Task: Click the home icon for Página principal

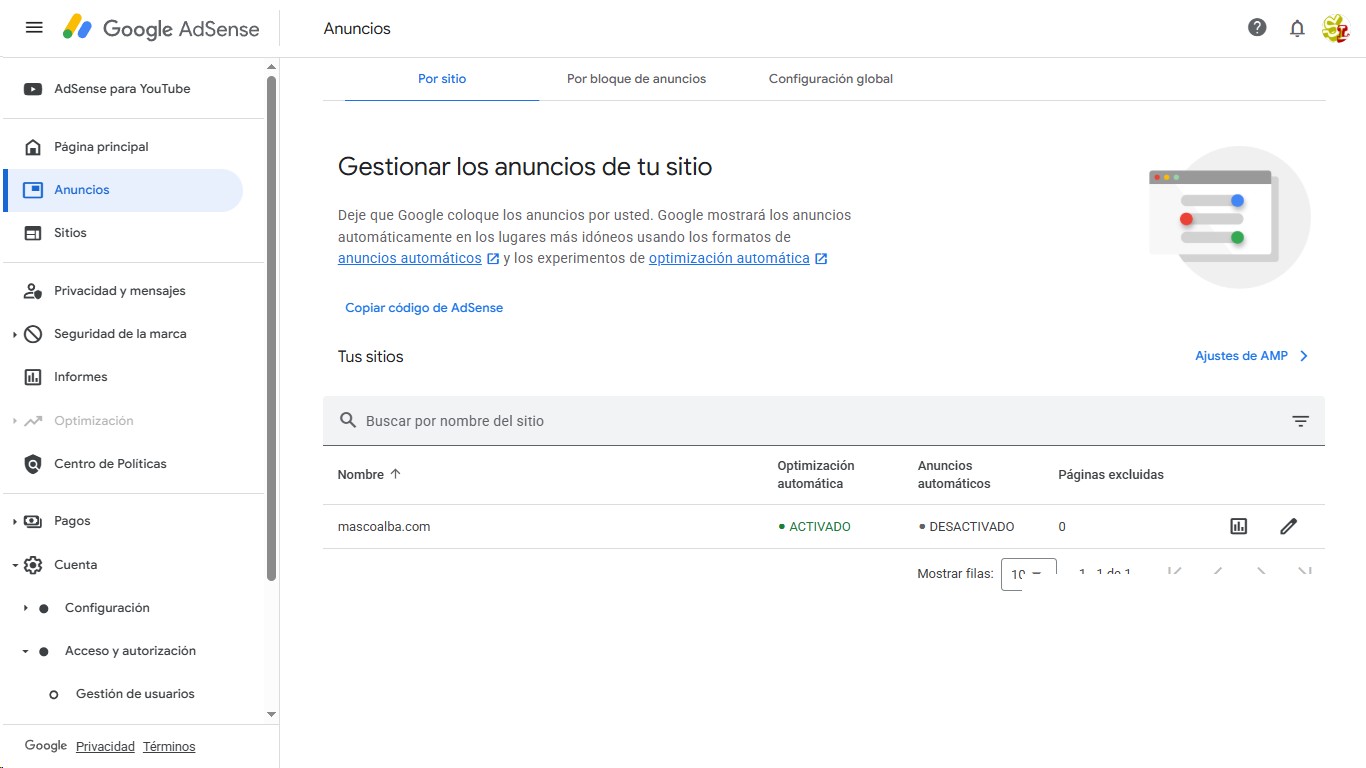Action: click(33, 147)
